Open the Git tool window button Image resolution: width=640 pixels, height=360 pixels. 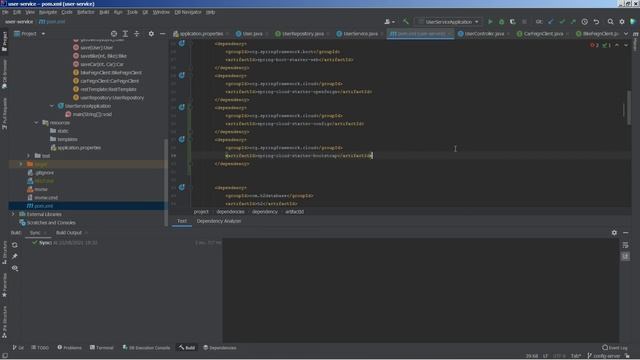18,348
